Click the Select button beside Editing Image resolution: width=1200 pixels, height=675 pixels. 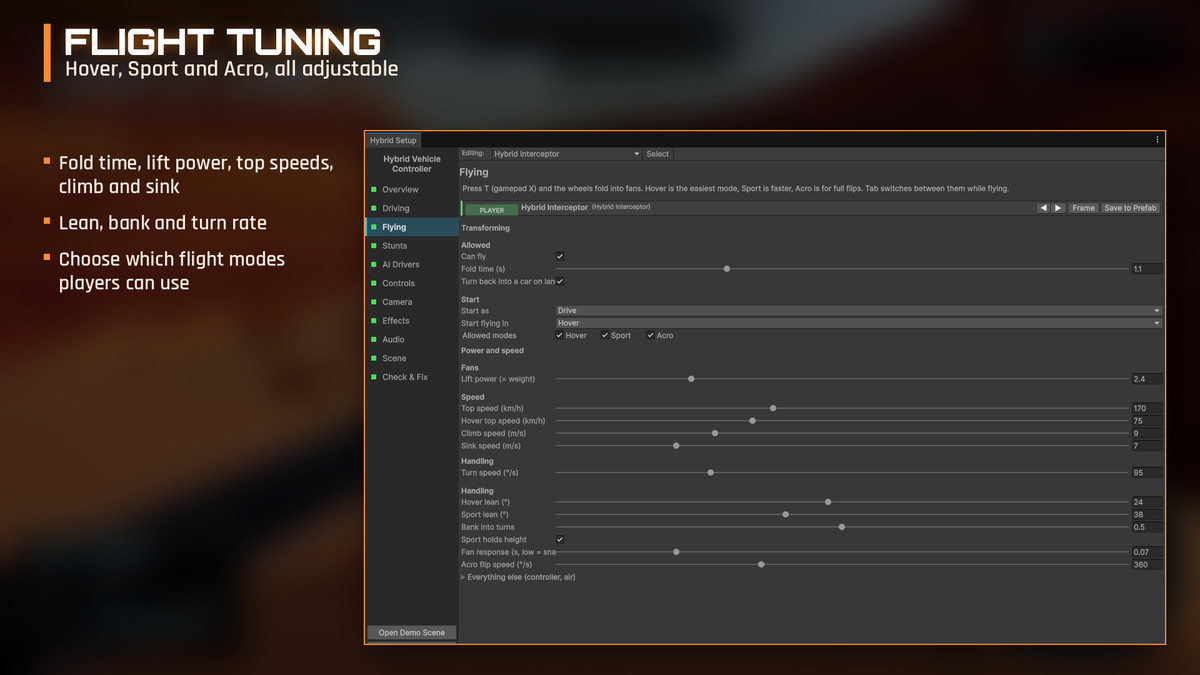point(657,154)
